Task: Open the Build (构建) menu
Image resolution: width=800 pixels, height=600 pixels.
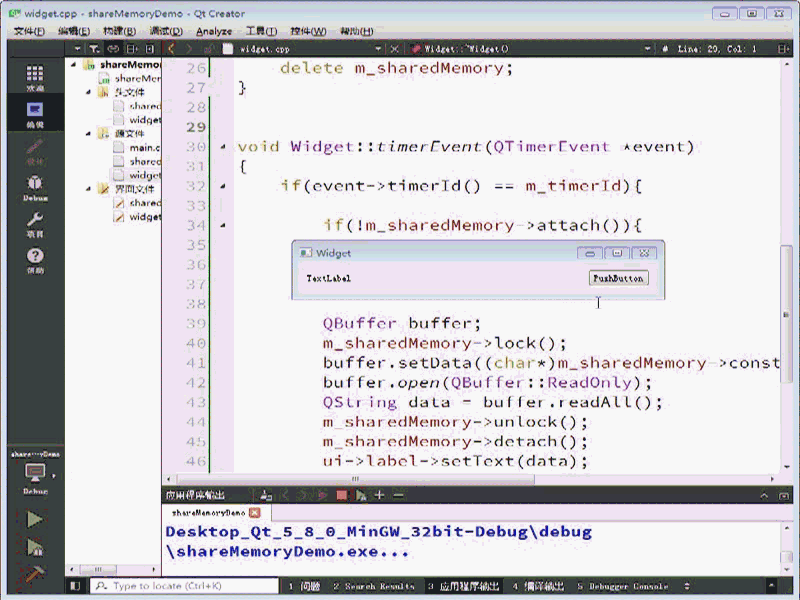Action: coord(119,31)
